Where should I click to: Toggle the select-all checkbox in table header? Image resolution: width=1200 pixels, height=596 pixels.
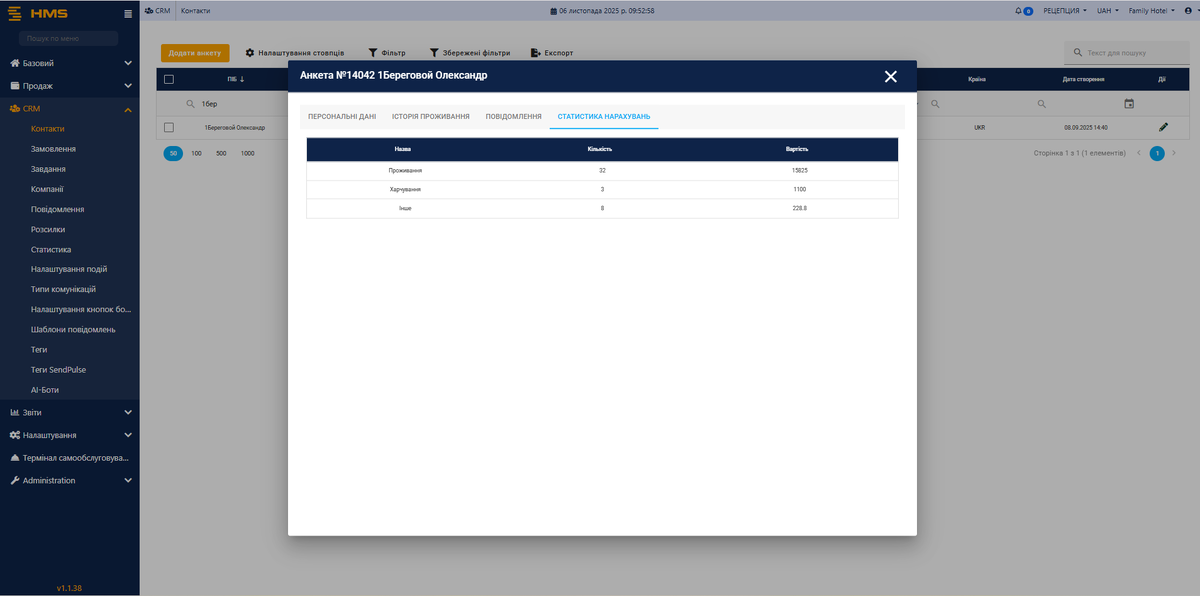(169, 79)
